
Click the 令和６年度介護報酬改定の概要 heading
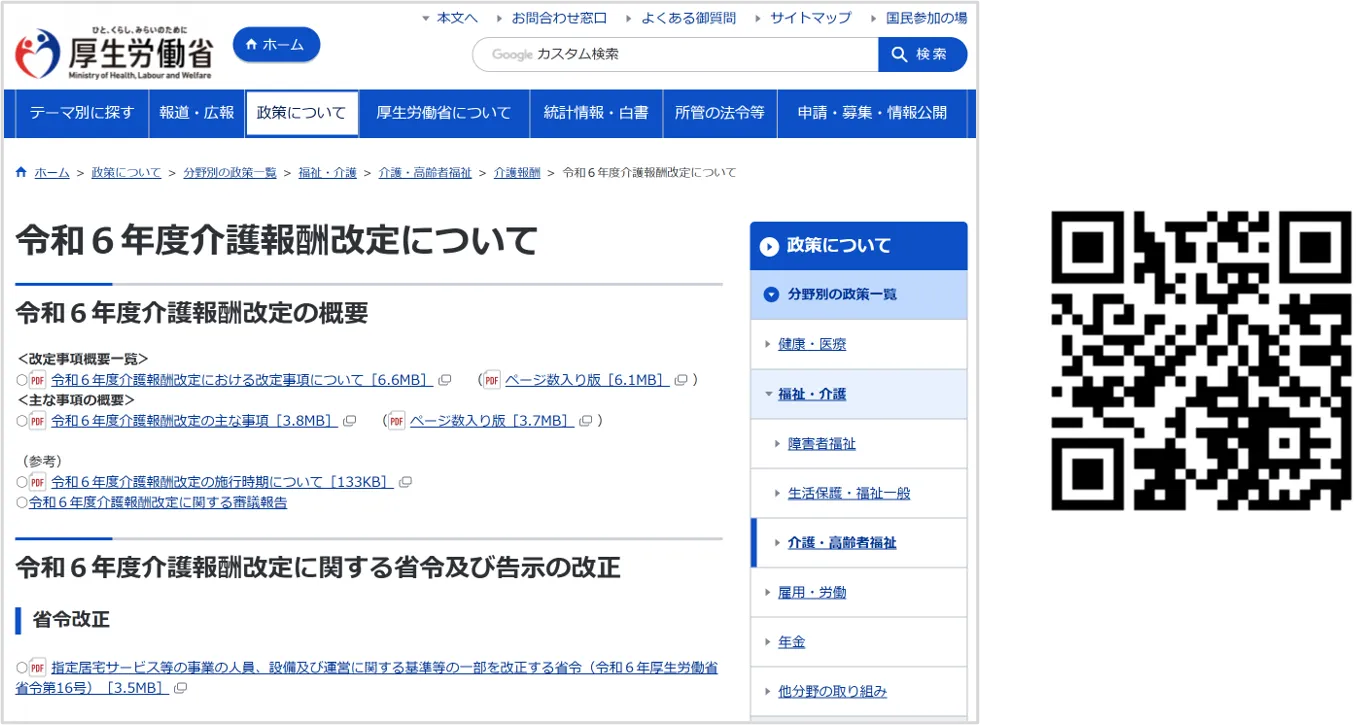pyautogui.click(x=192, y=313)
